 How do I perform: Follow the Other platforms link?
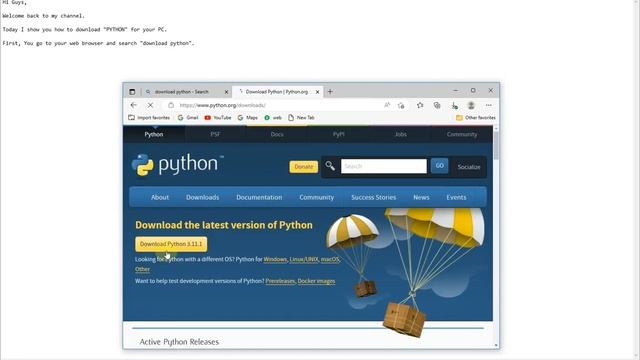tap(142, 269)
